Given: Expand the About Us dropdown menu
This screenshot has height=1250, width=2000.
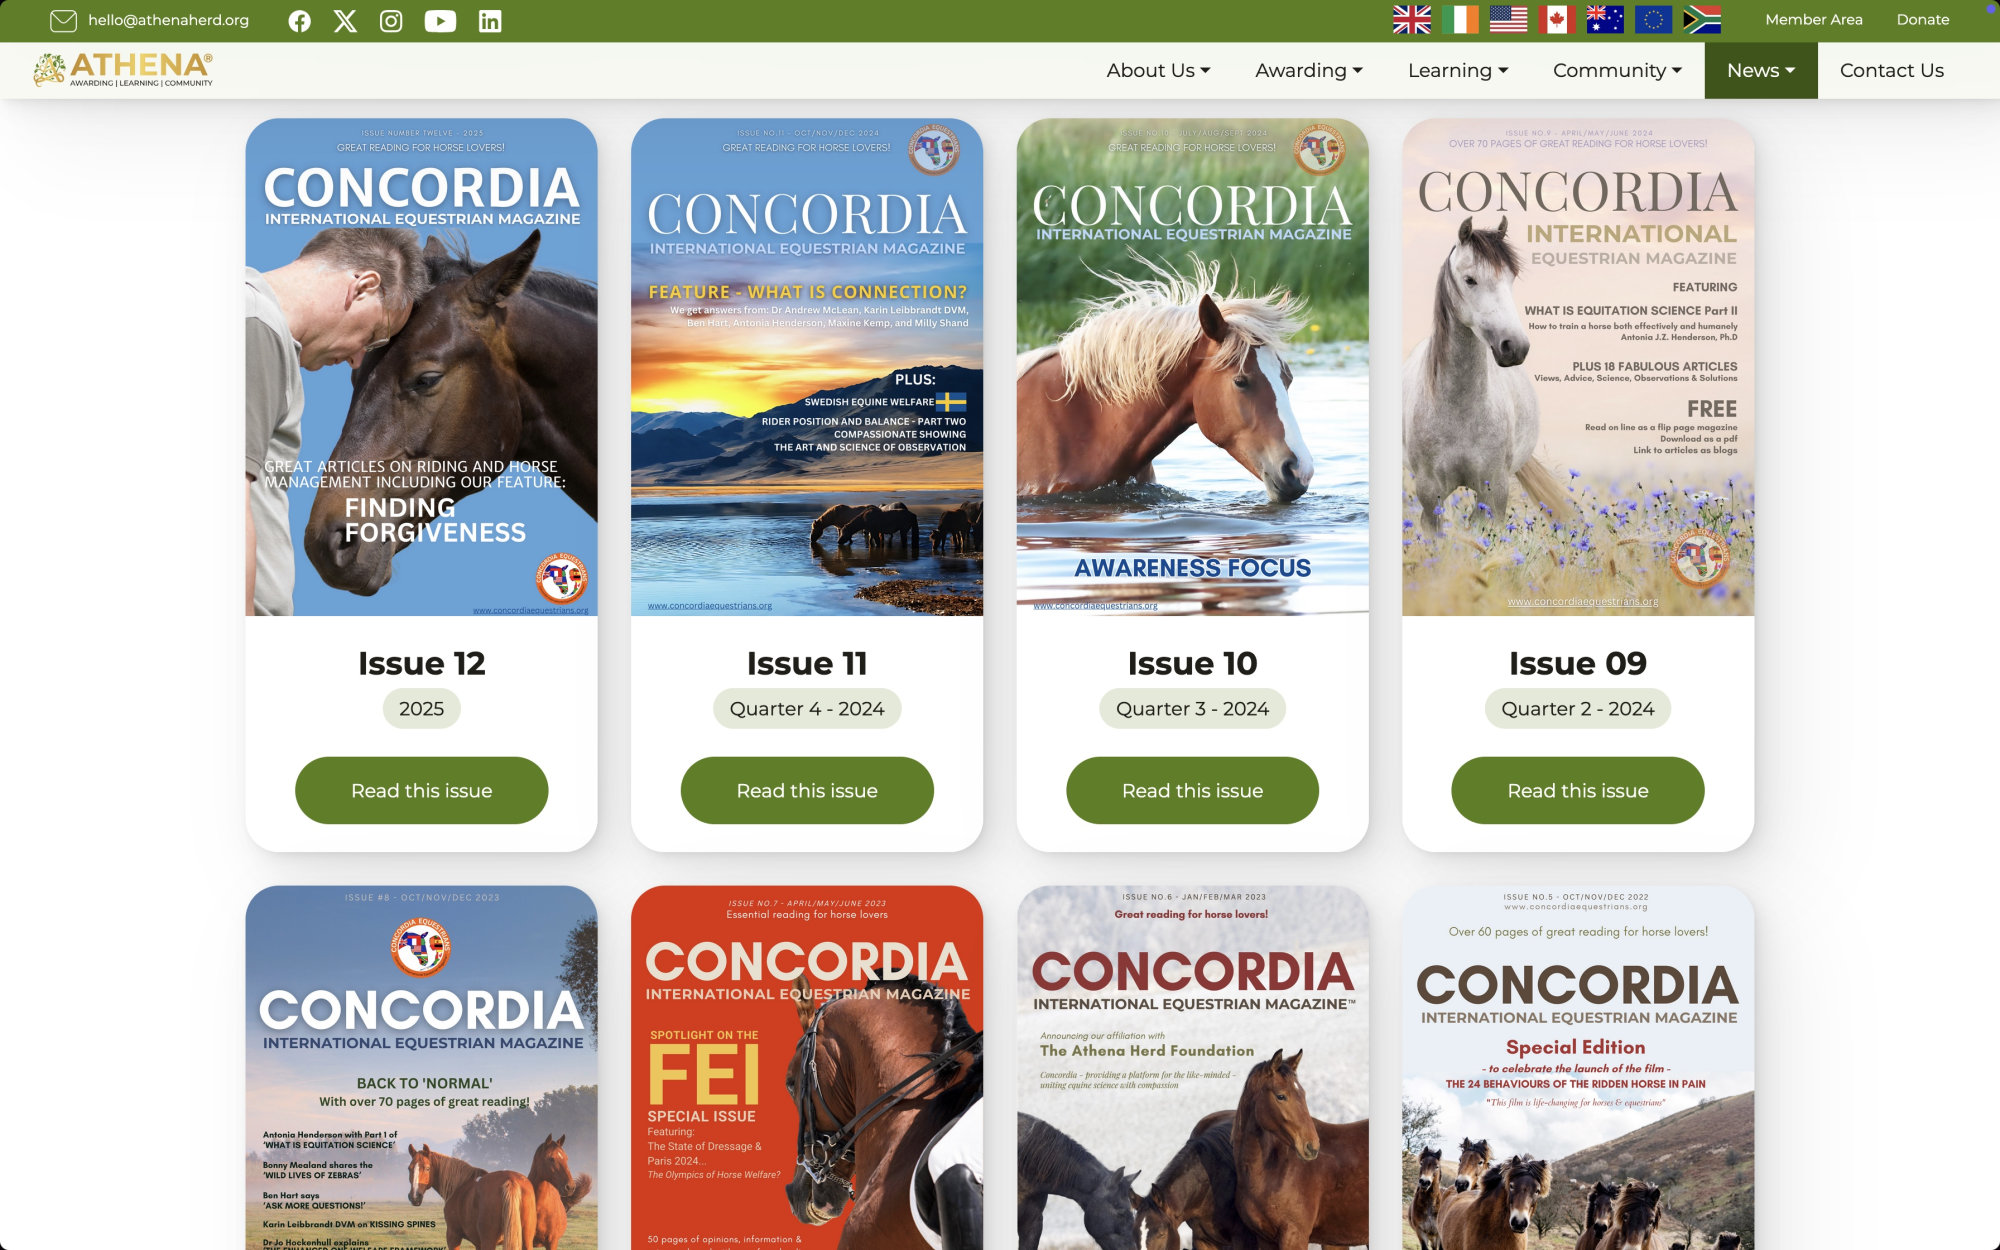Looking at the screenshot, I should point(1158,71).
